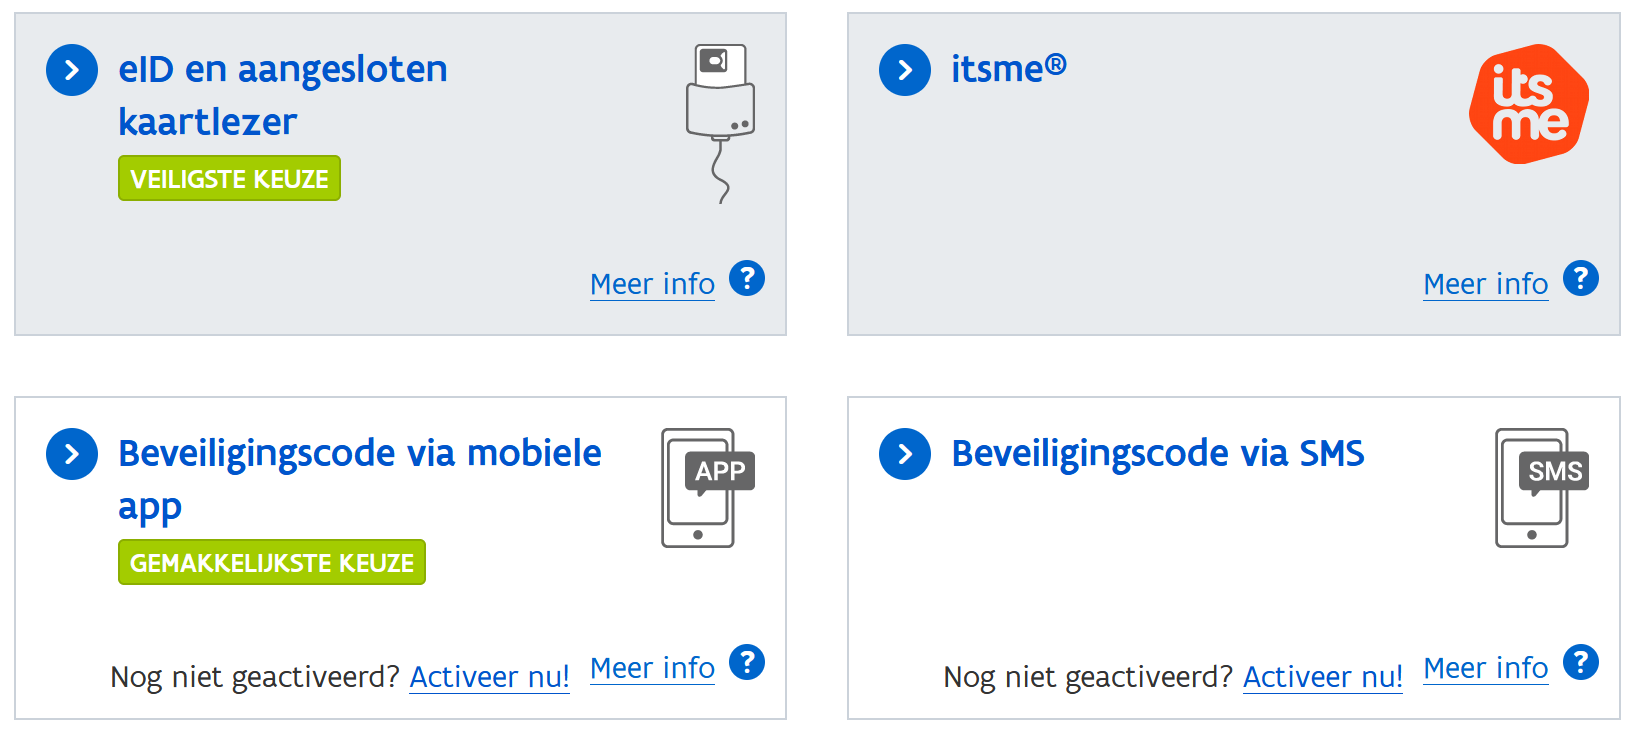Click 'Activeer nu!' for mobile app code
The image size is (1634, 734).
click(489, 677)
